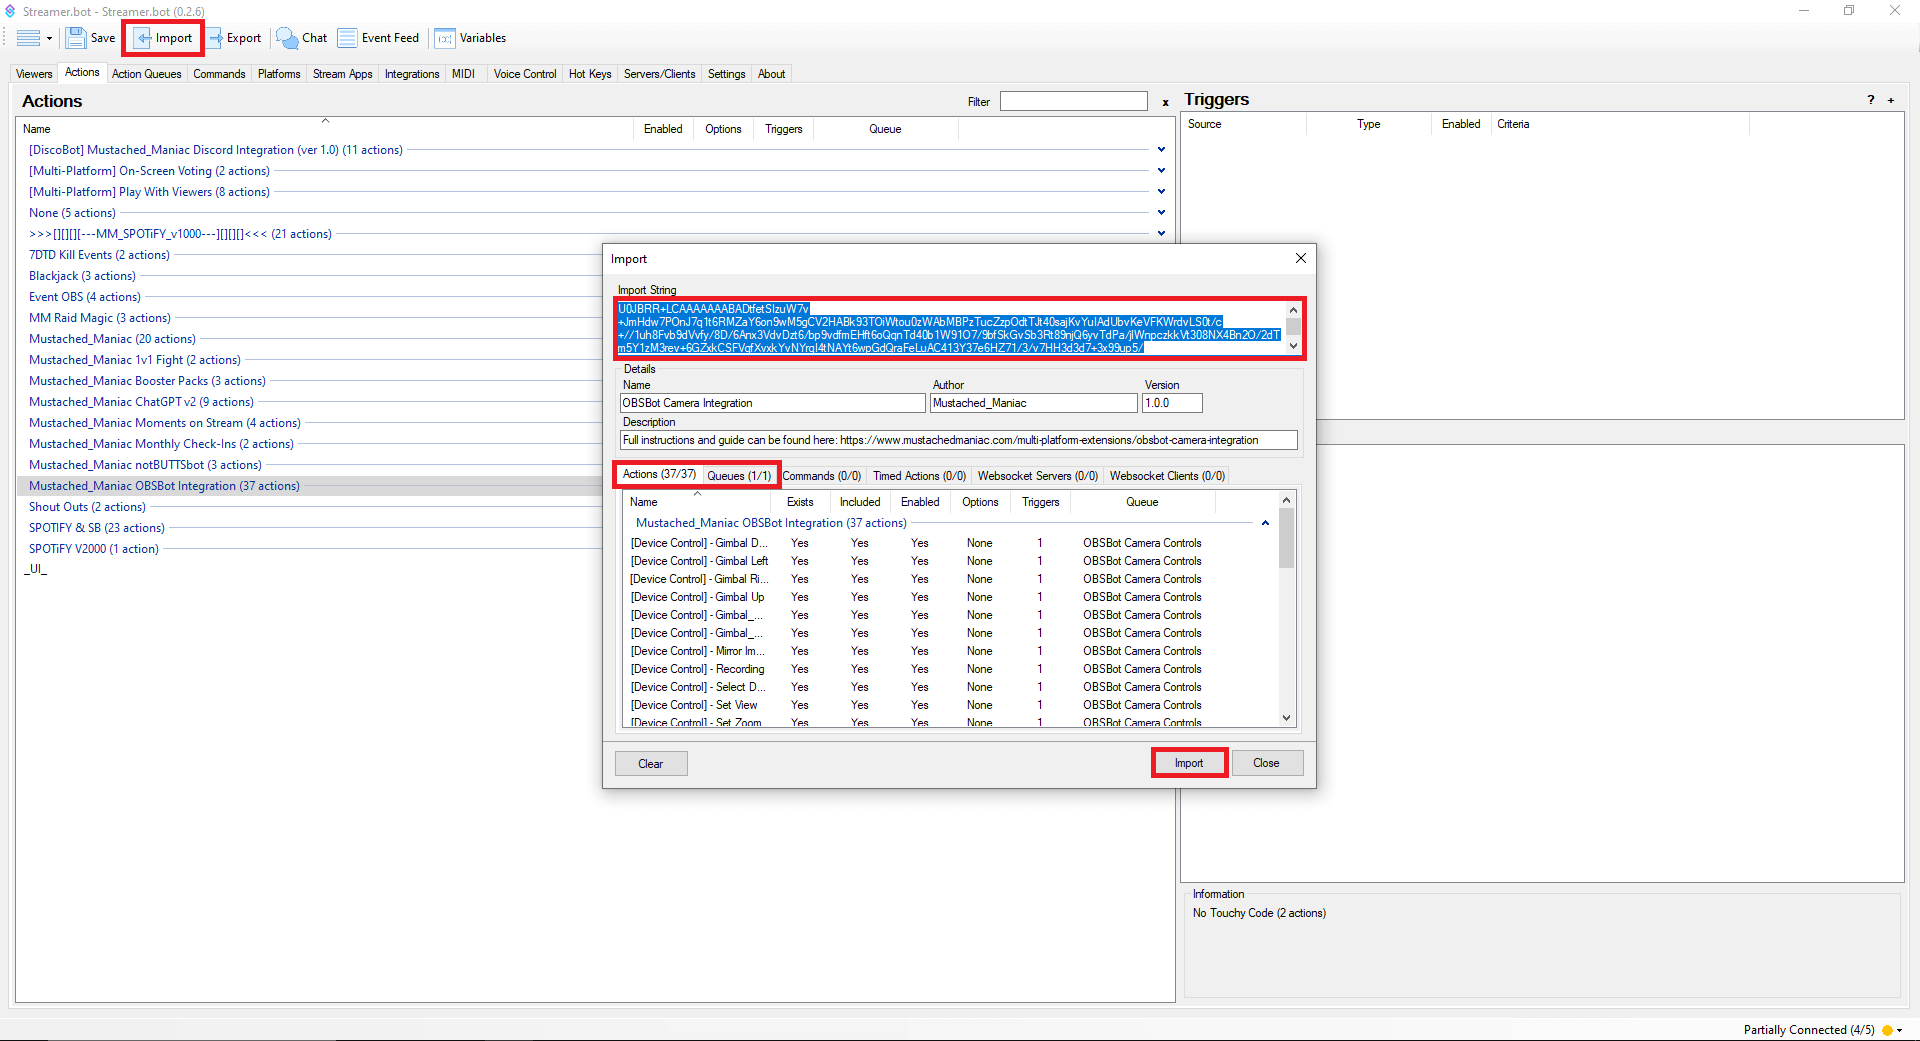Expand the On-Screen Voting group chevron

[1161, 171]
